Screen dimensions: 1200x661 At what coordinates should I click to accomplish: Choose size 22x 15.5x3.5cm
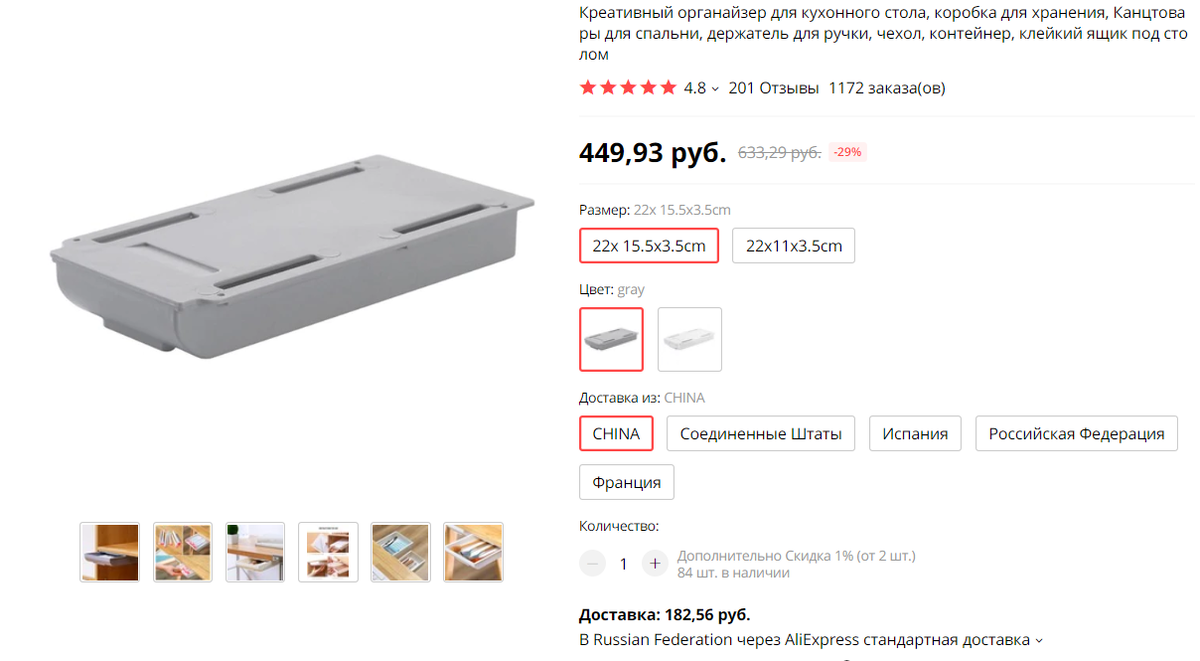pos(649,246)
